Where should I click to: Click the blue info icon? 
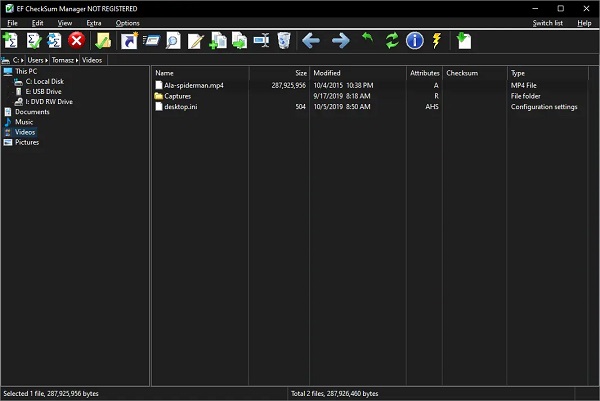(415, 41)
